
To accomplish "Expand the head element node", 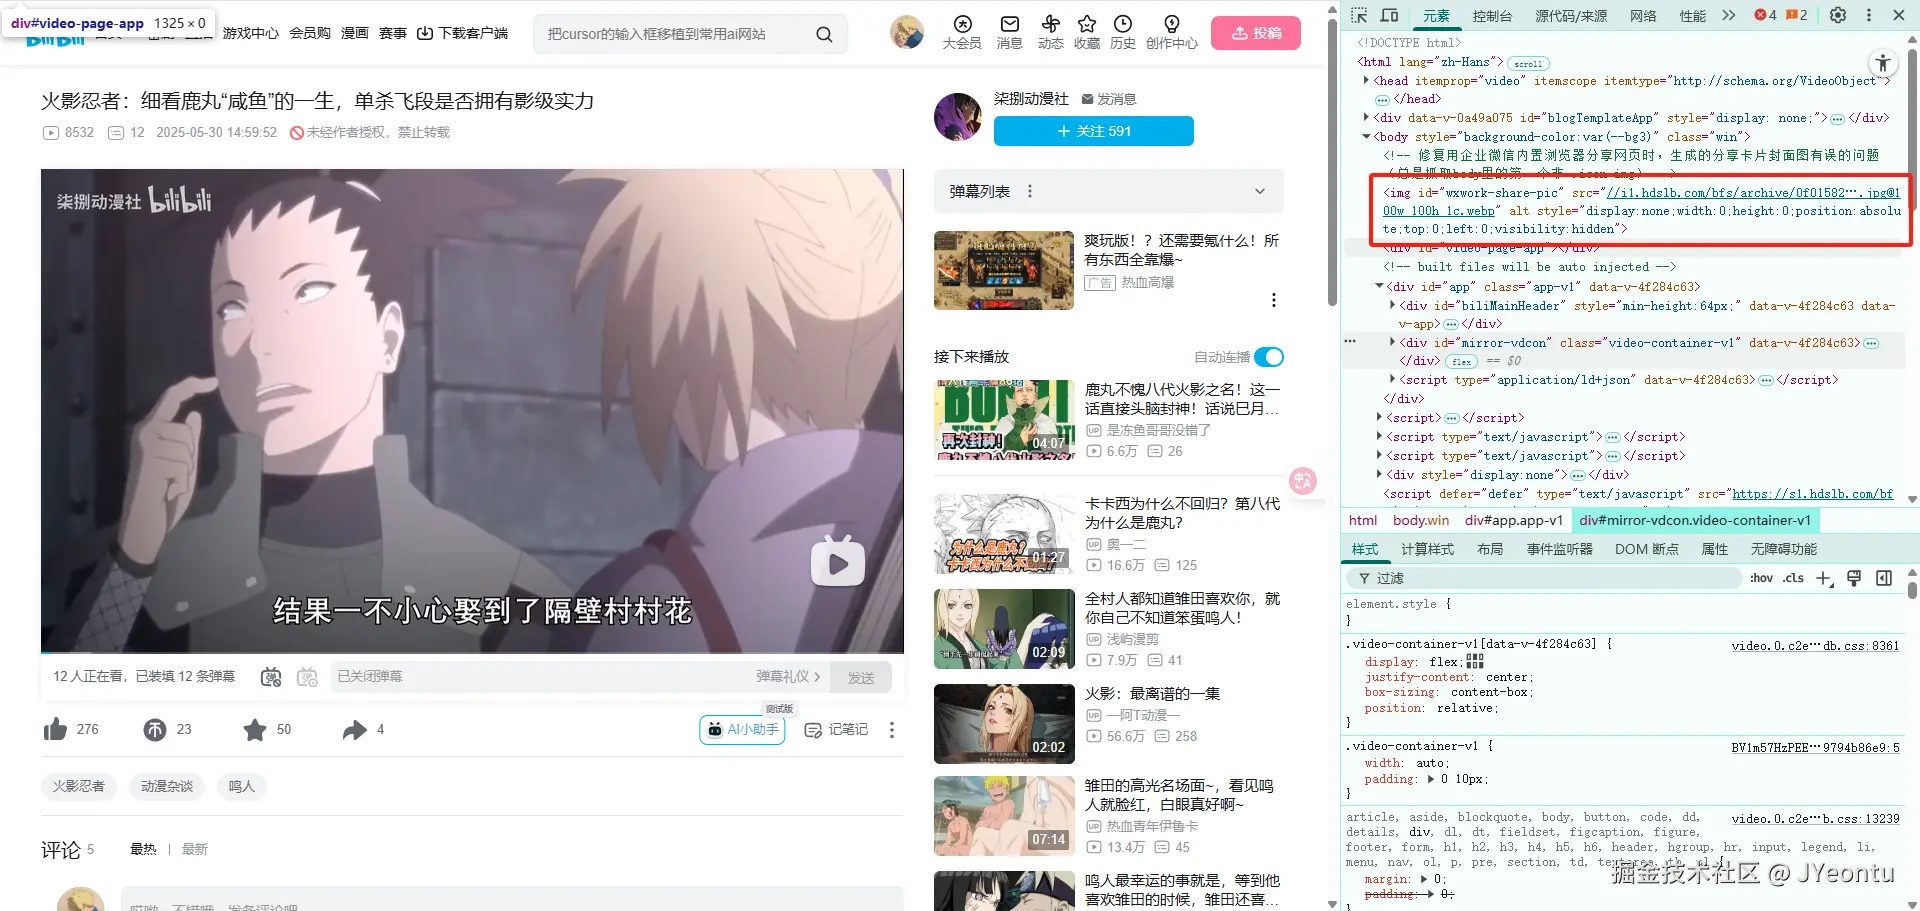I will (x=1366, y=81).
